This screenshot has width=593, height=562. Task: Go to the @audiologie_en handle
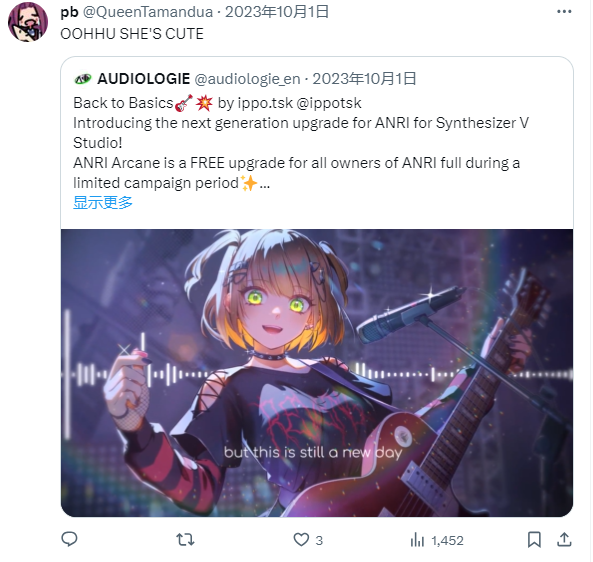click(x=247, y=79)
